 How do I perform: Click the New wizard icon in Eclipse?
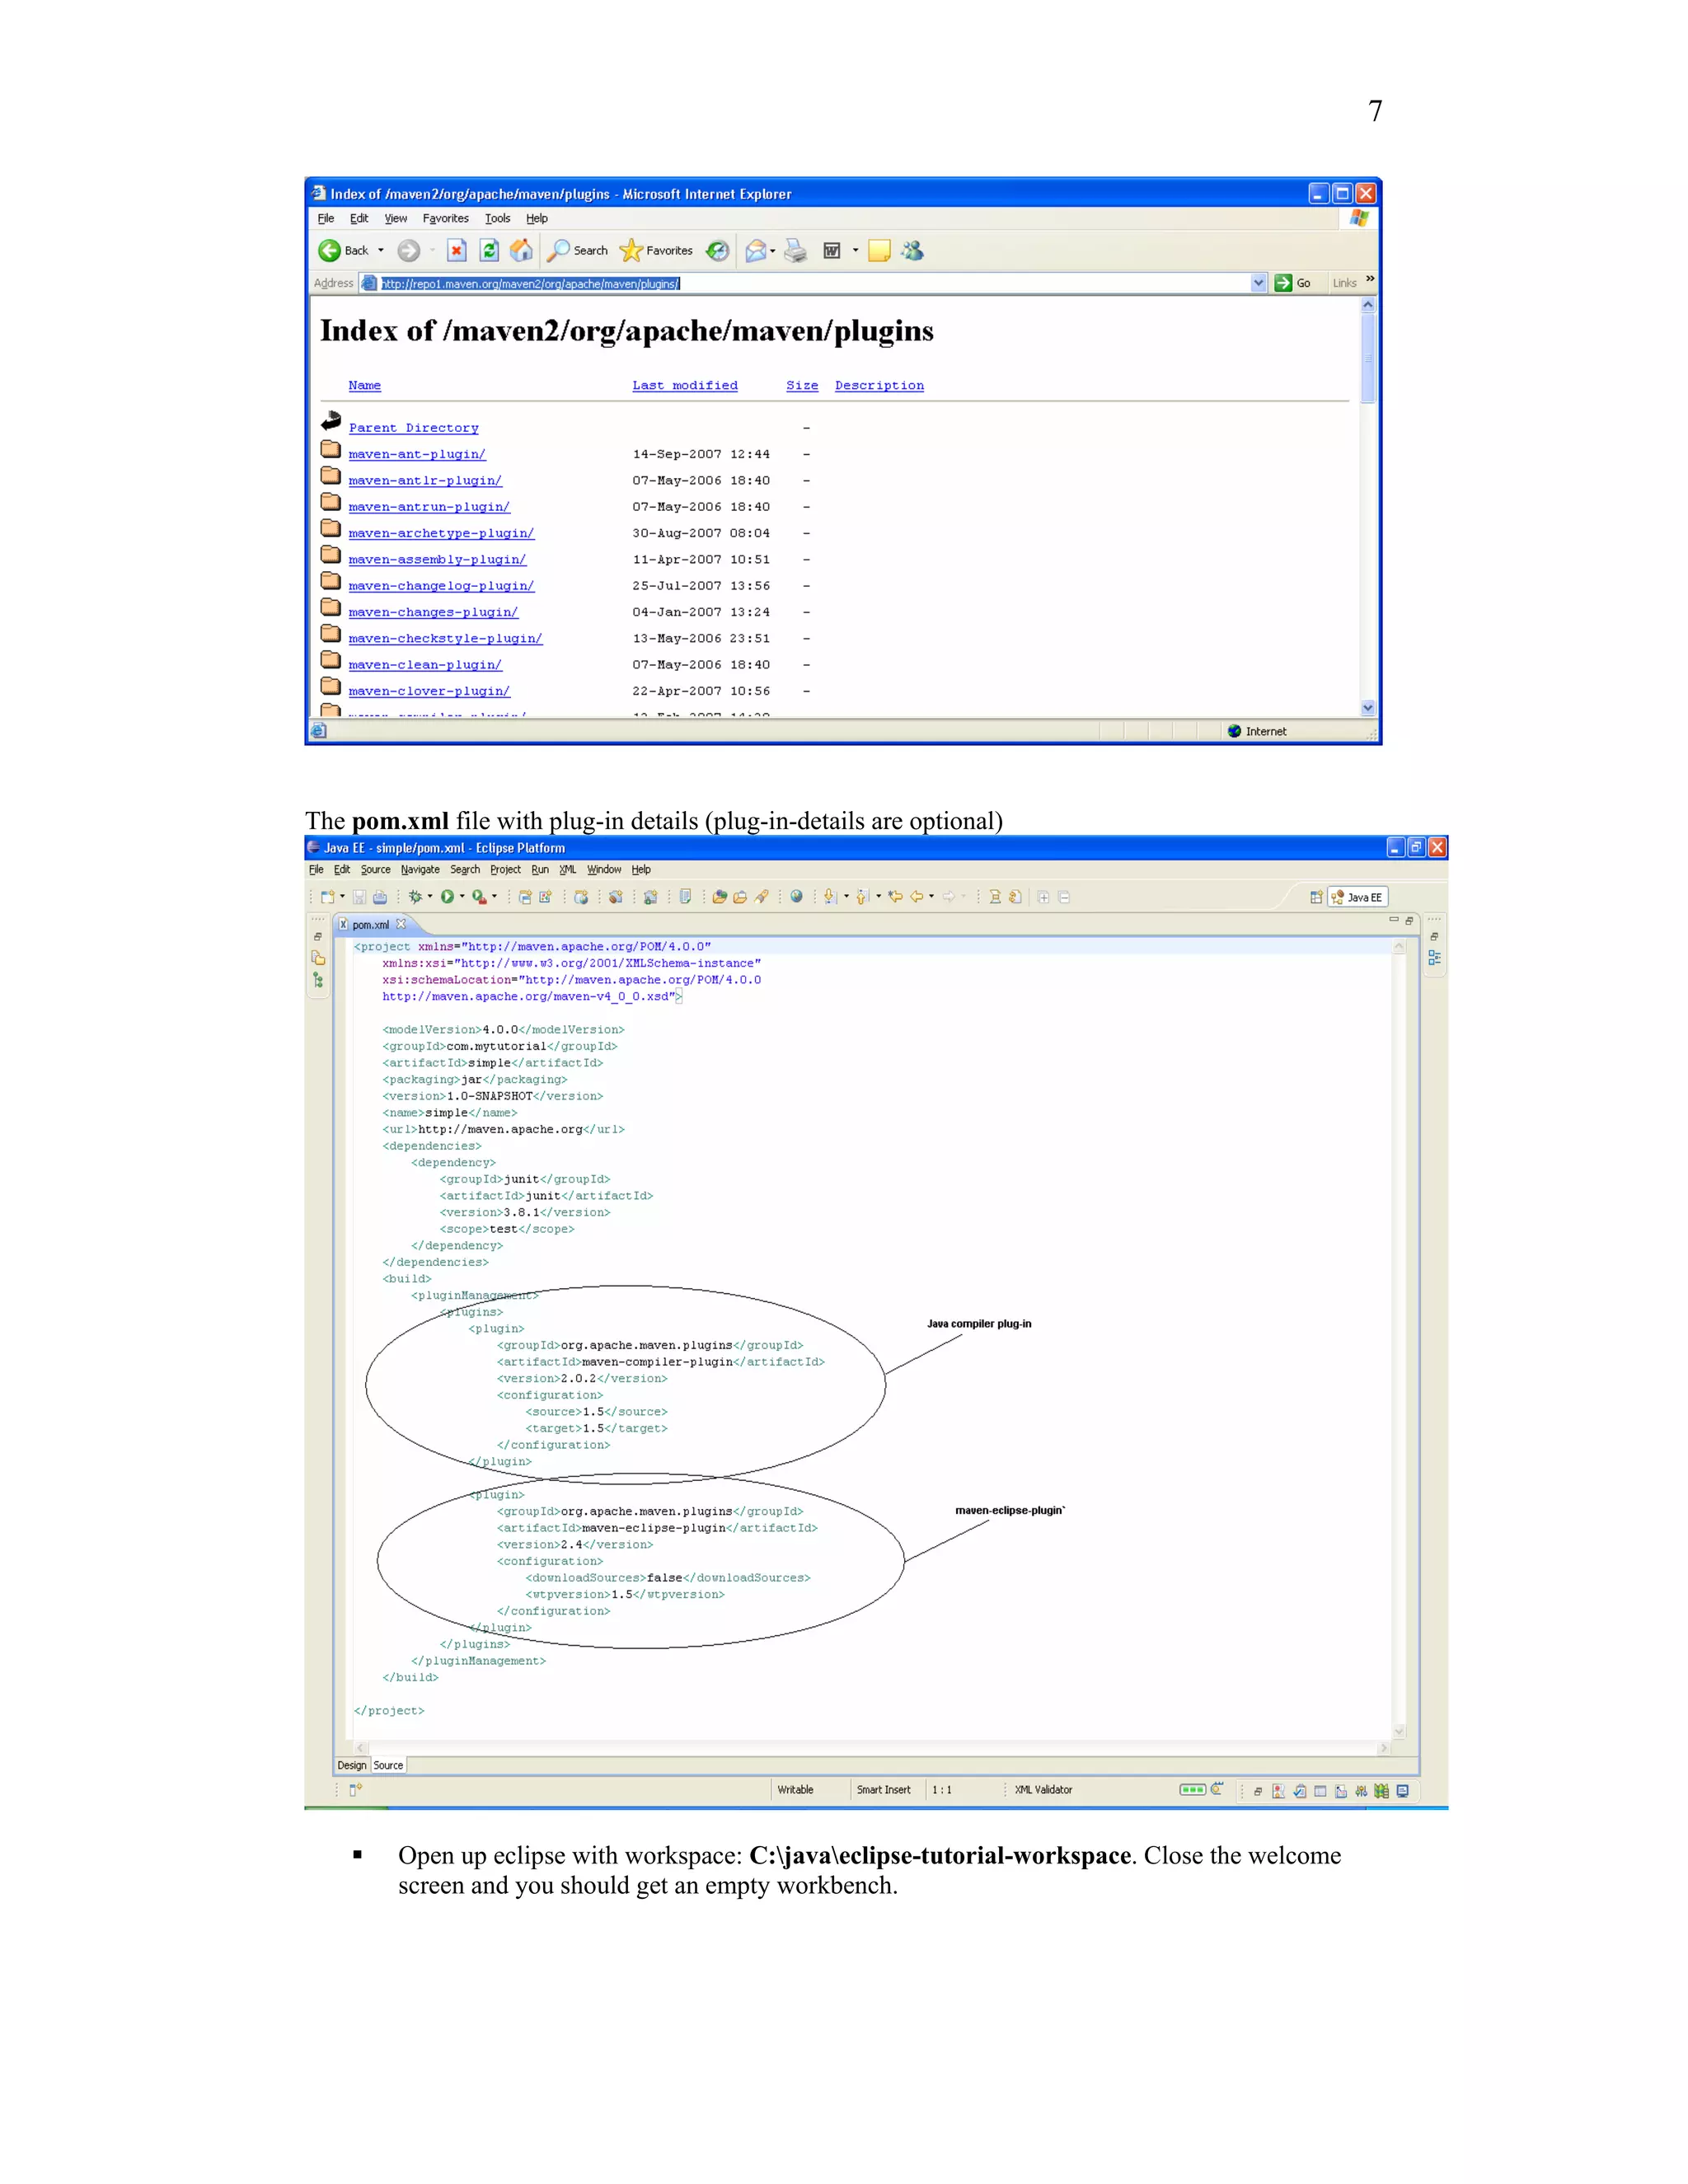click(x=327, y=897)
